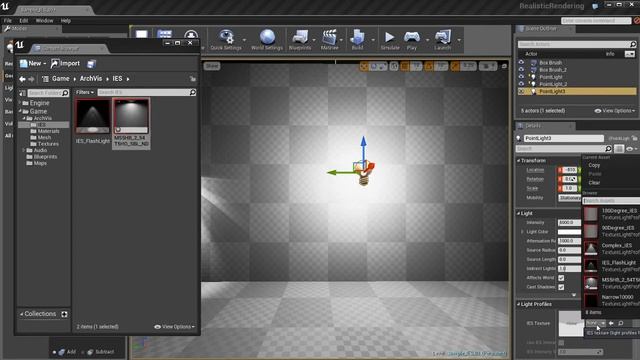The image size is (640, 360).
Task: Open the Marketplace toolbar icon
Action: [x=191, y=35]
